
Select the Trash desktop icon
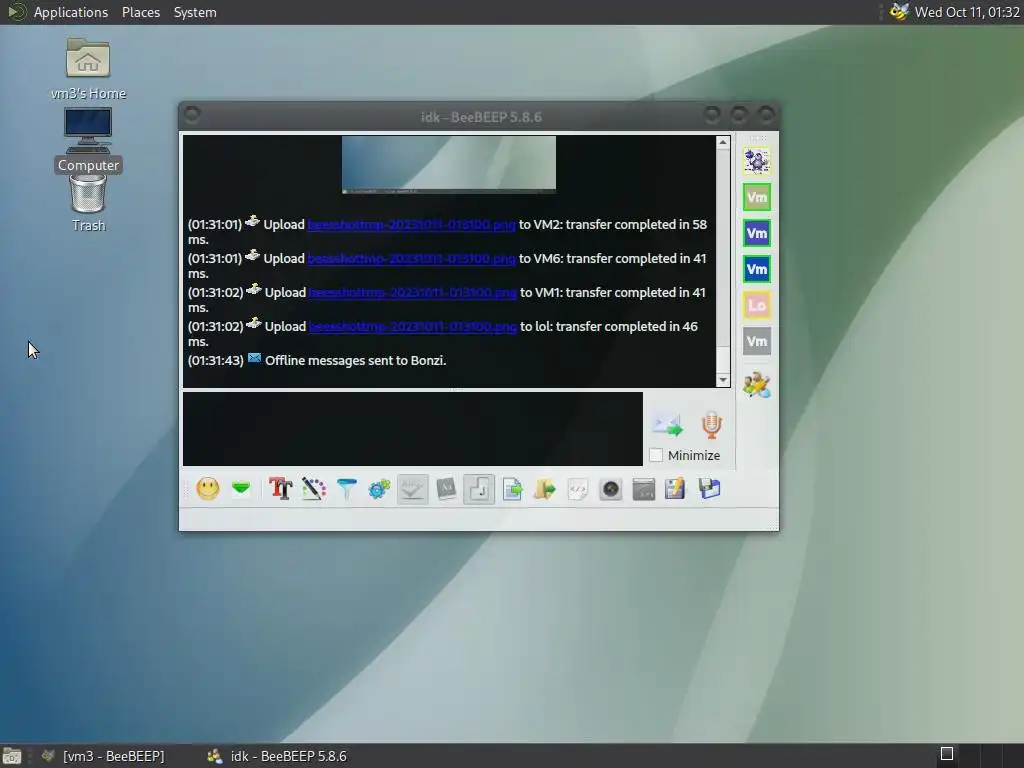[x=88, y=204]
